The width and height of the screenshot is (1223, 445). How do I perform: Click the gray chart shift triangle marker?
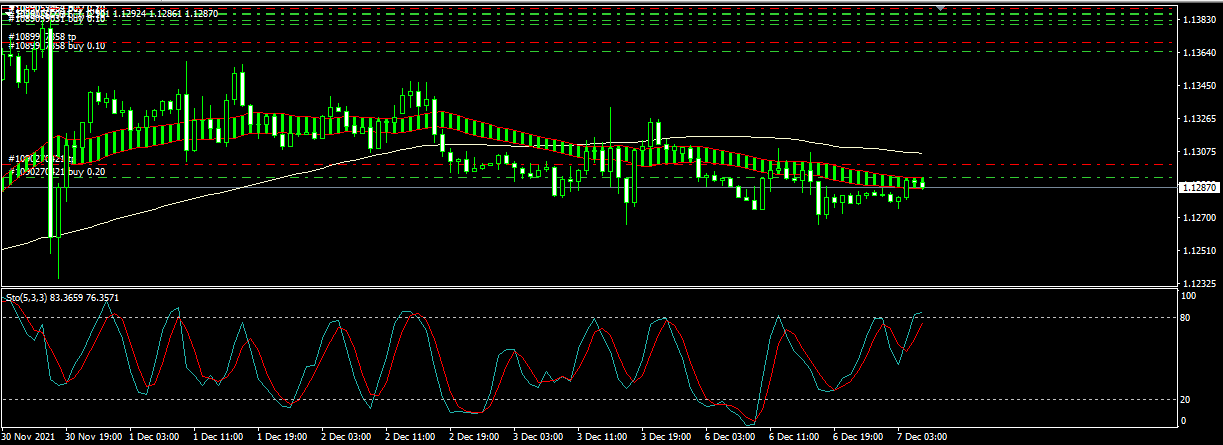tap(940, 6)
